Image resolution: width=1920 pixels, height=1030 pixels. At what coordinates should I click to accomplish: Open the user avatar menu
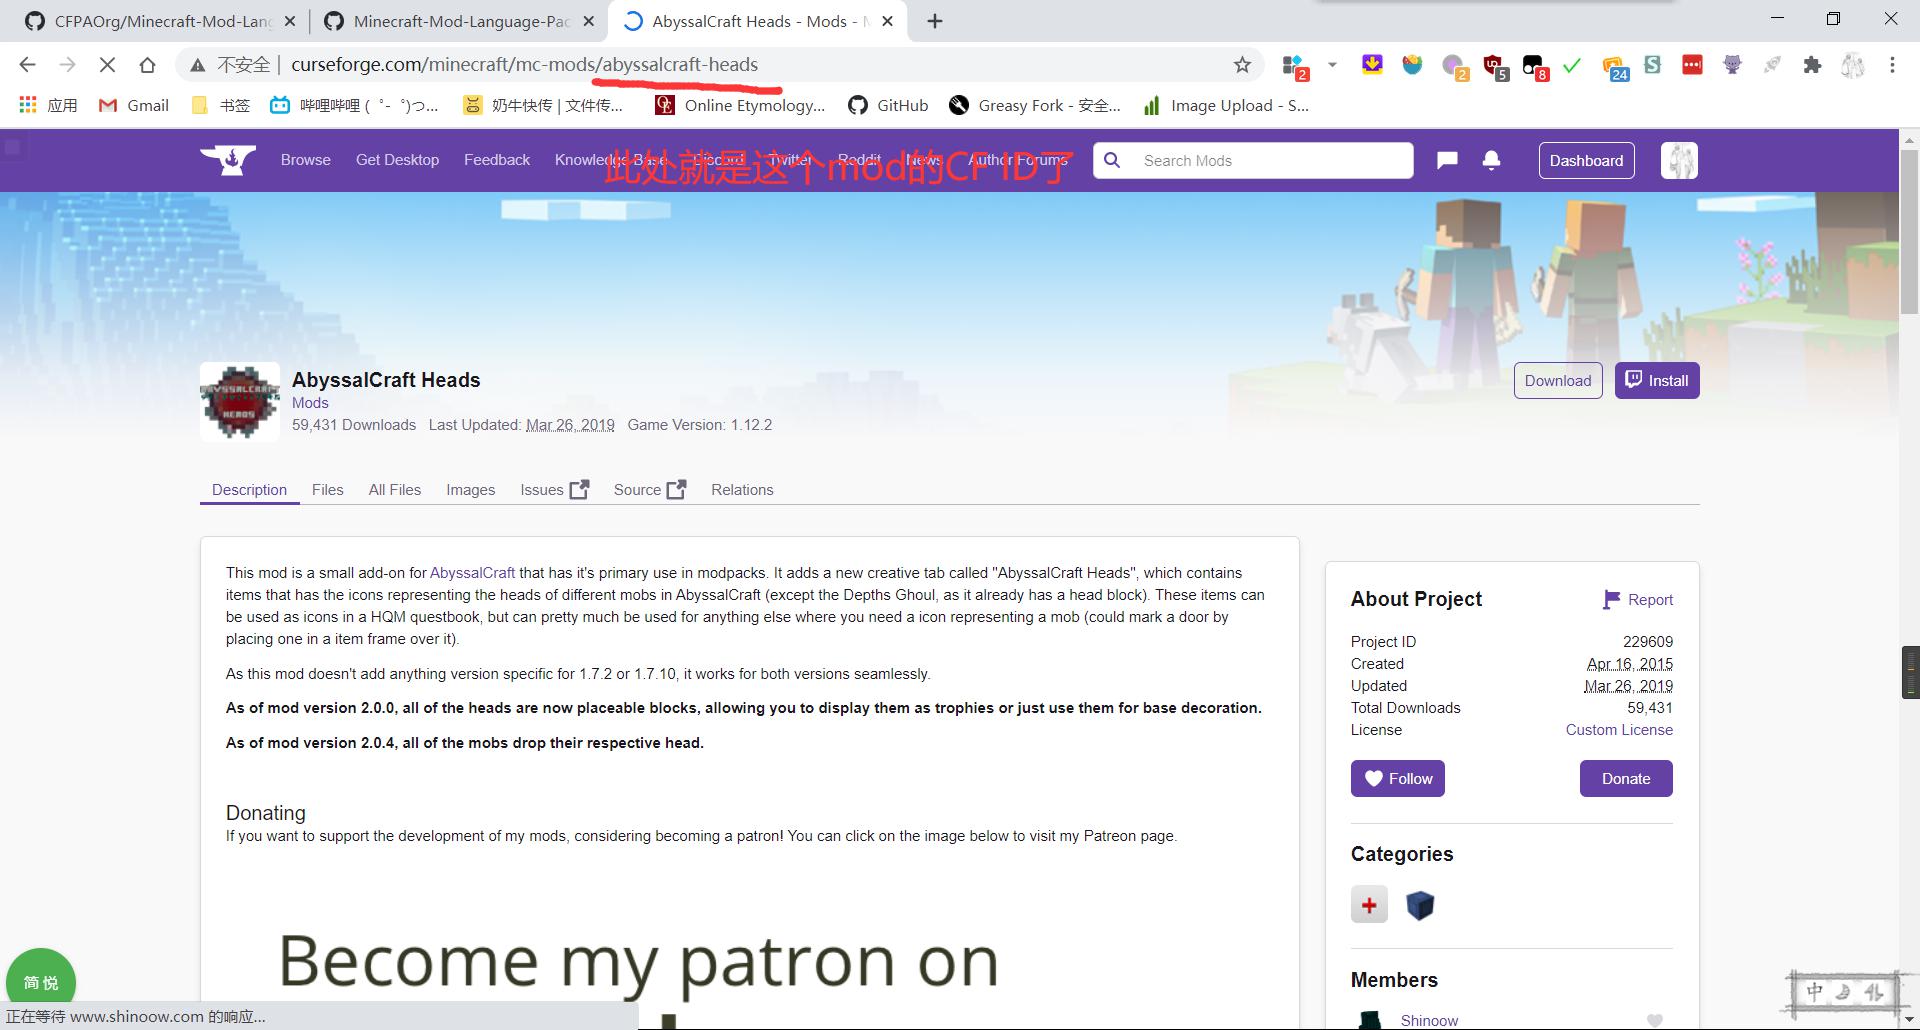click(x=1680, y=160)
